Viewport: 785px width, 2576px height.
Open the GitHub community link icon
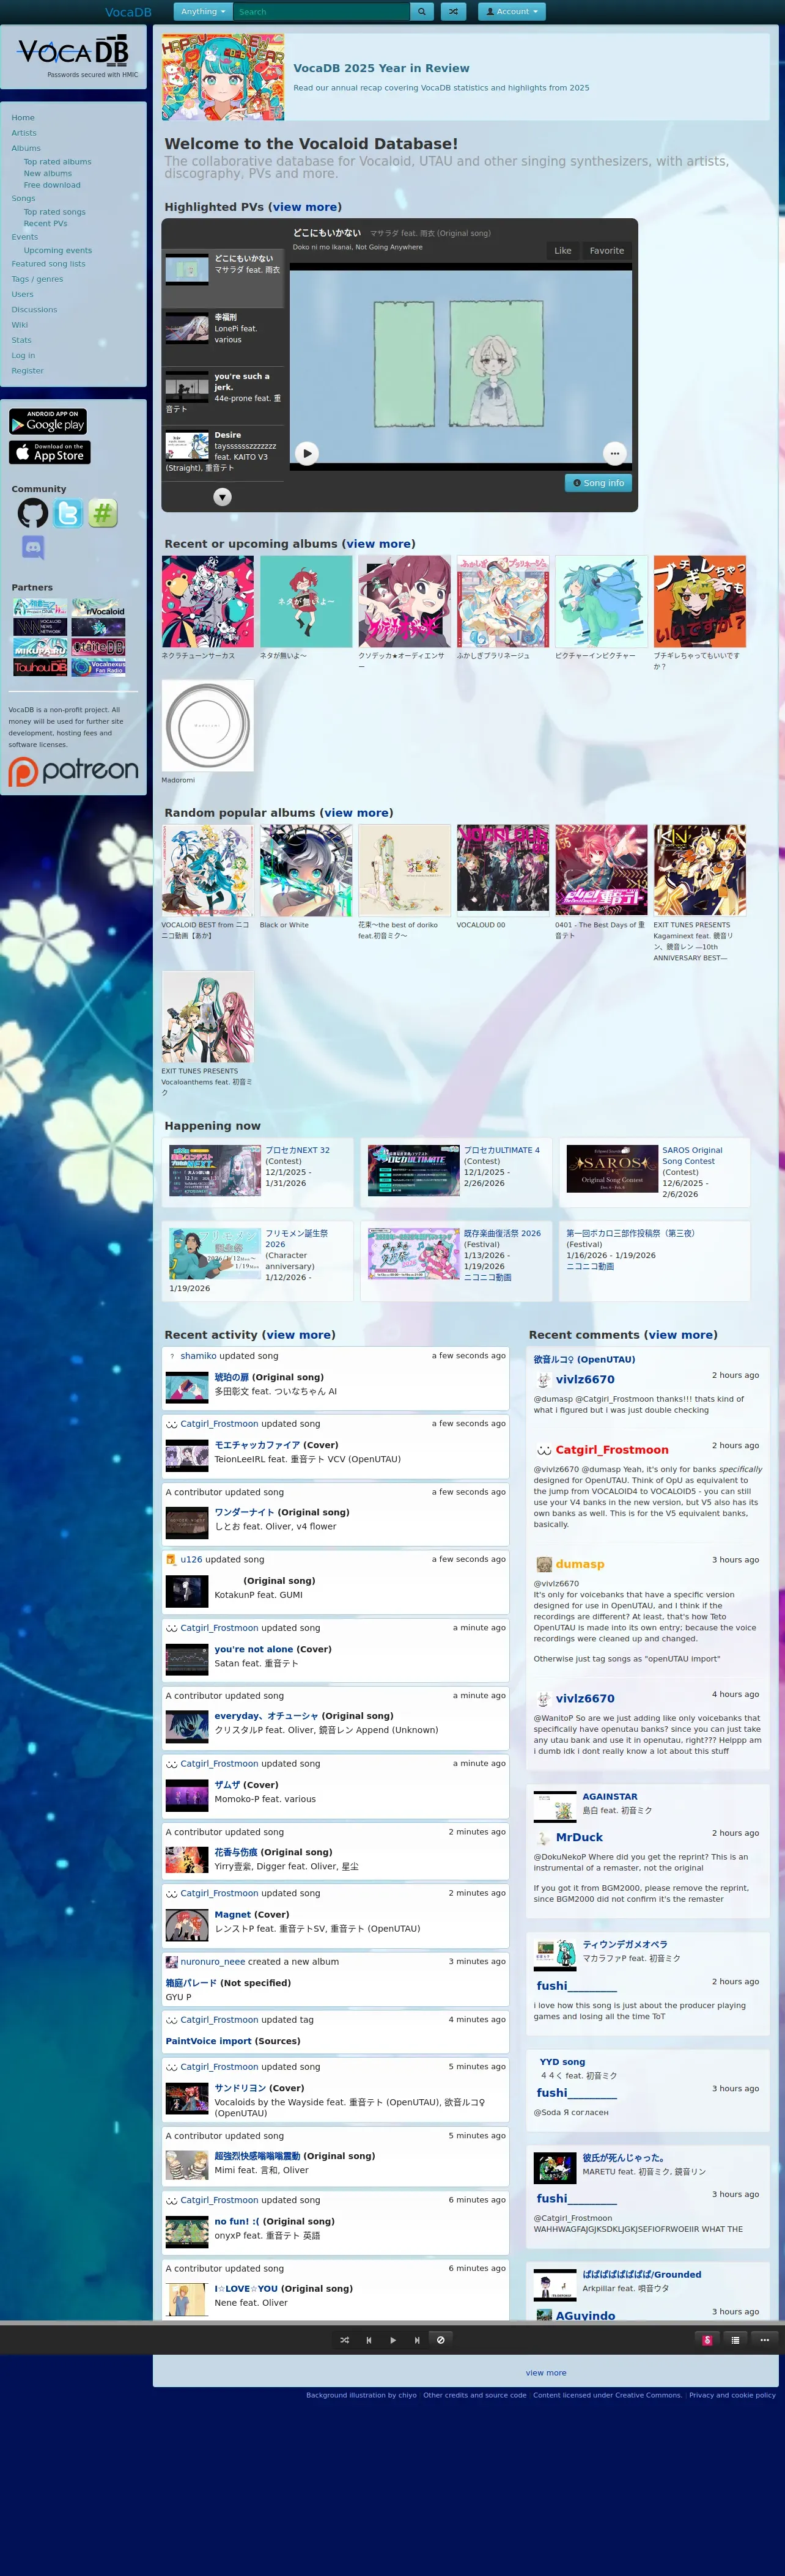pyautogui.click(x=33, y=513)
